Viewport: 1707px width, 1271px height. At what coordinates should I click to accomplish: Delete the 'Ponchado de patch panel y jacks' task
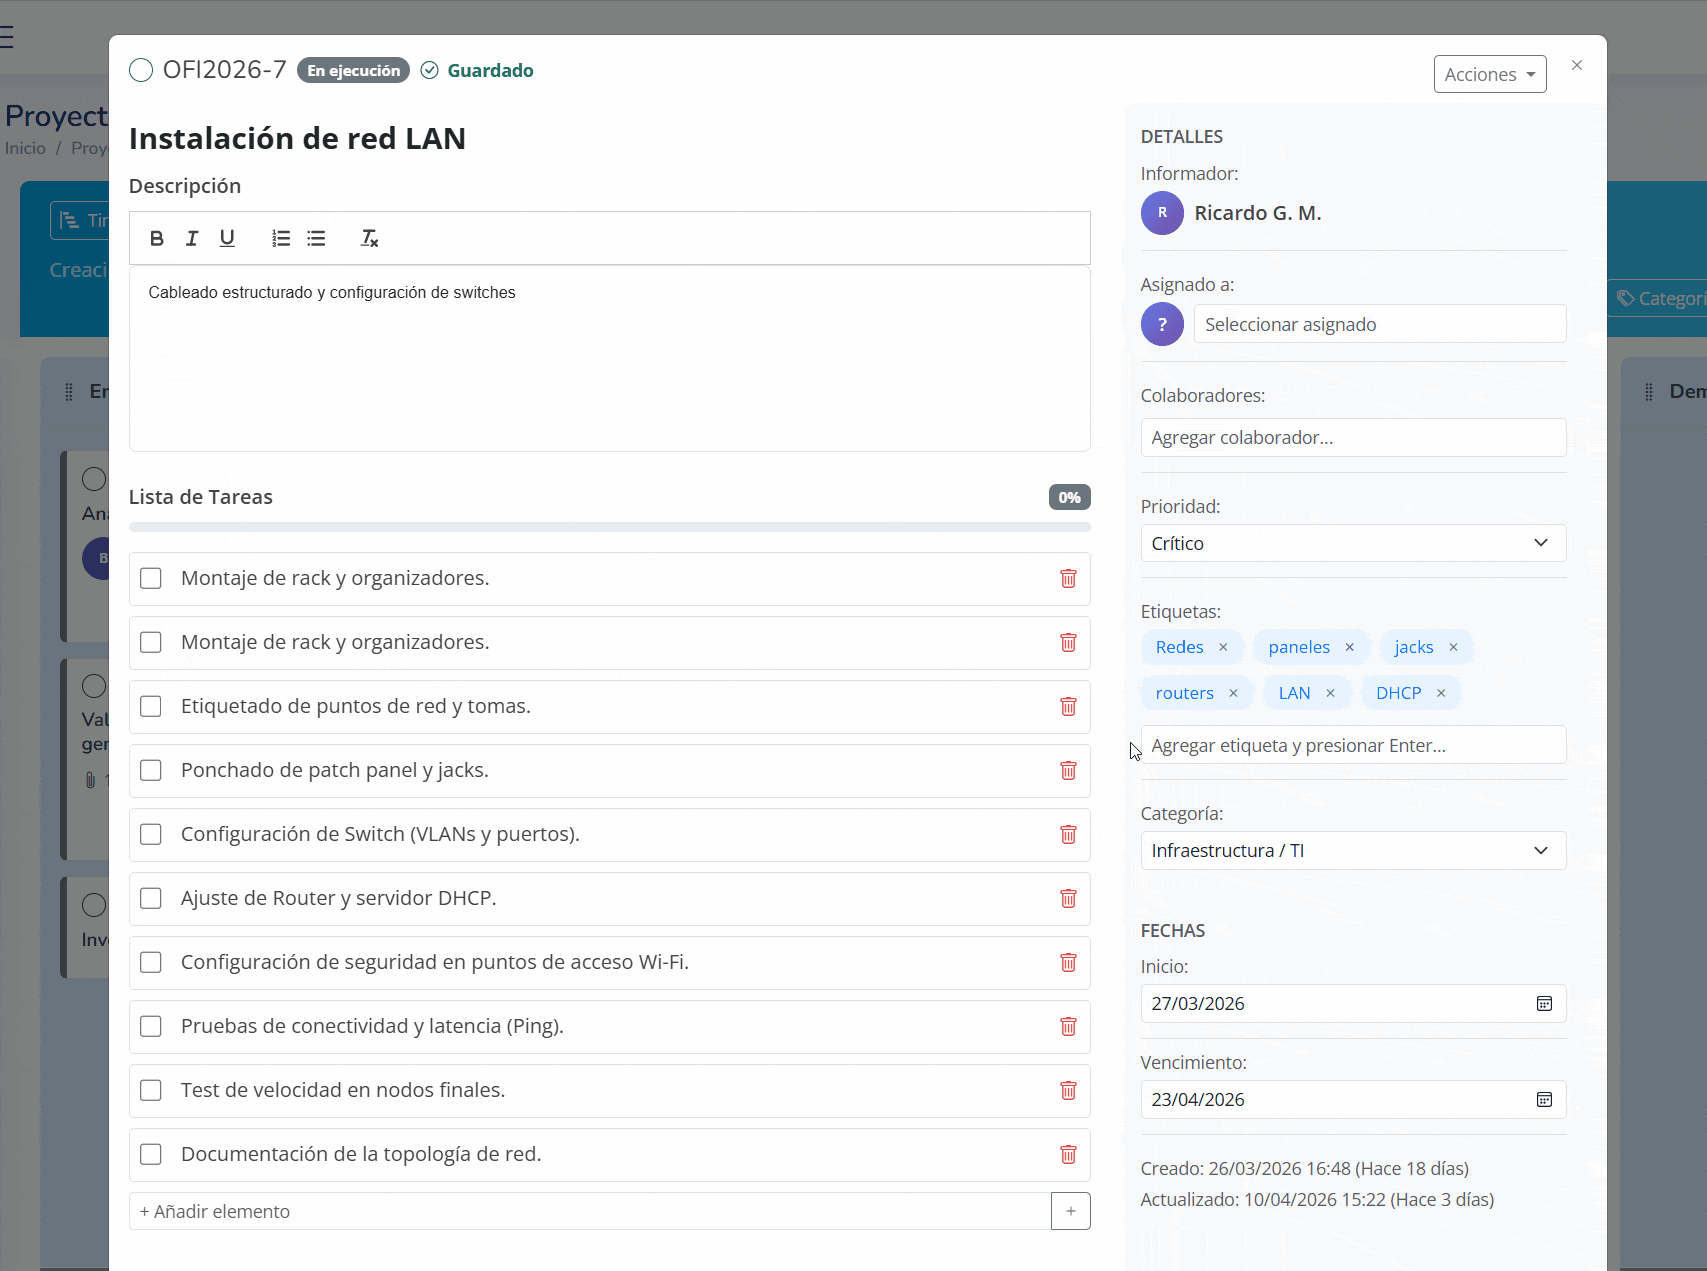pyautogui.click(x=1068, y=770)
